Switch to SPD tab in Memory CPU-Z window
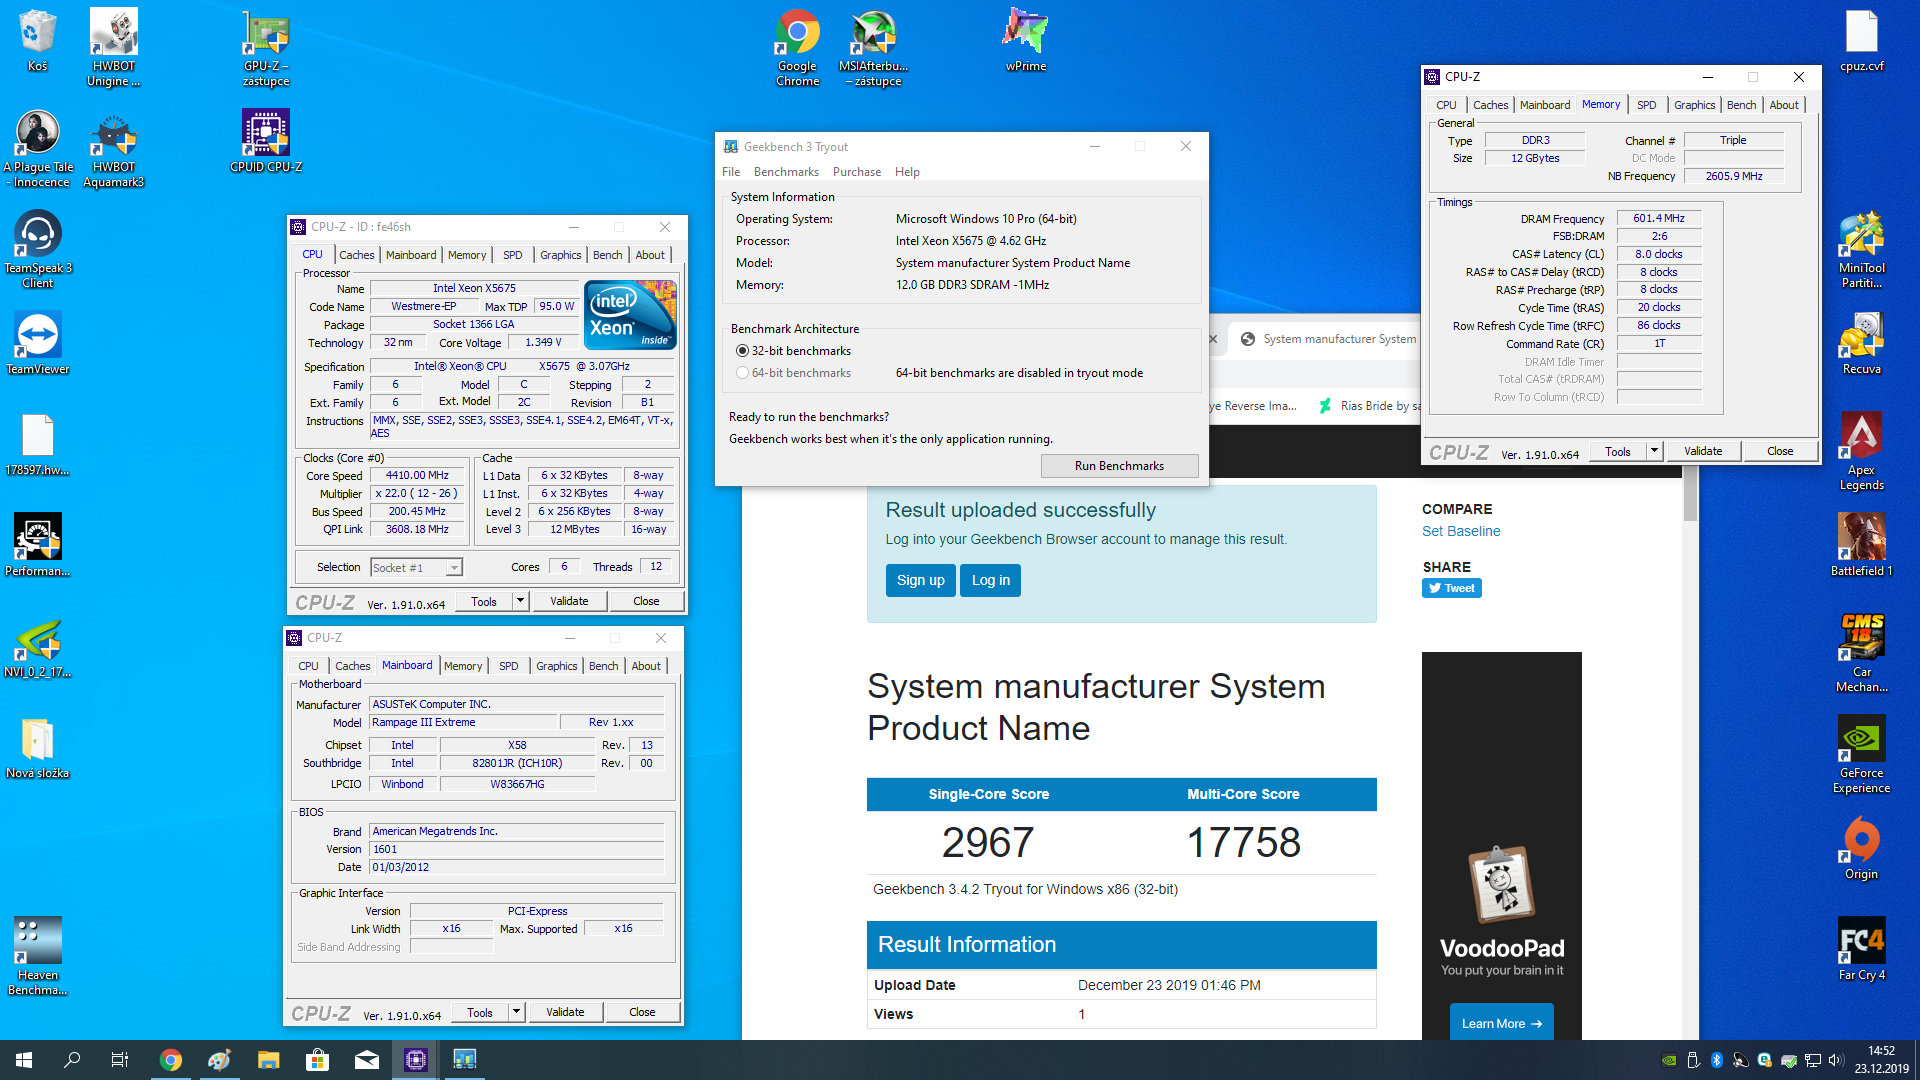1920x1080 pixels. point(1647,105)
